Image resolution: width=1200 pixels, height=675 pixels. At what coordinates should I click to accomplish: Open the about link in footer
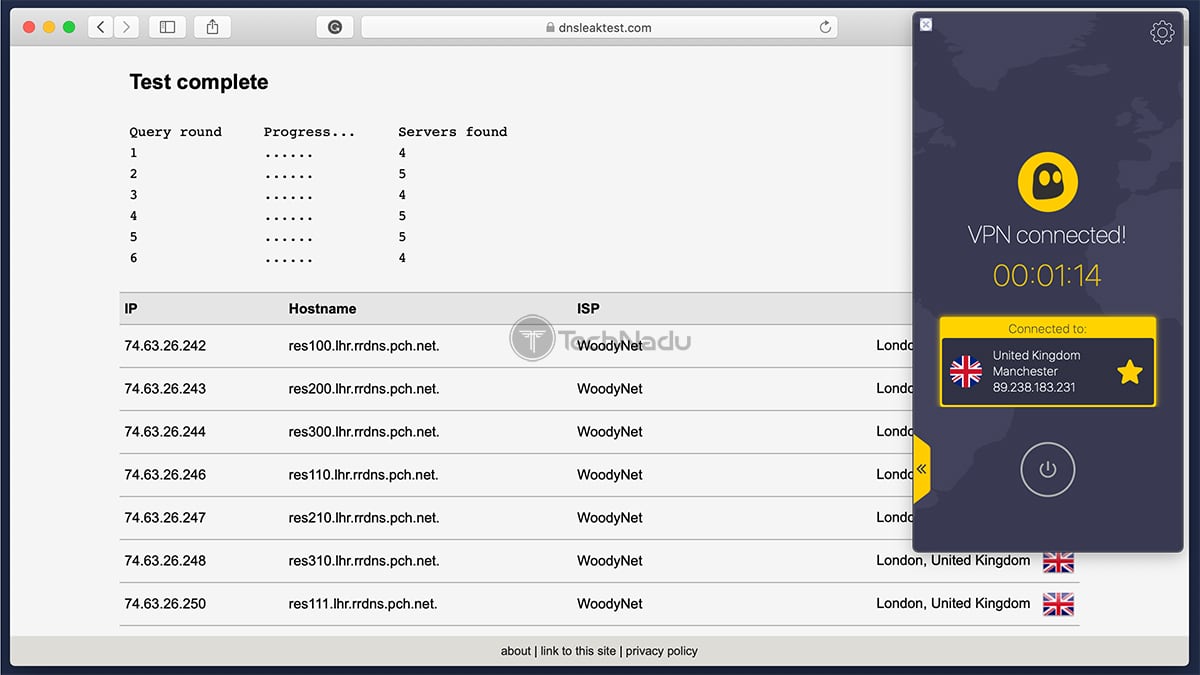(x=516, y=651)
